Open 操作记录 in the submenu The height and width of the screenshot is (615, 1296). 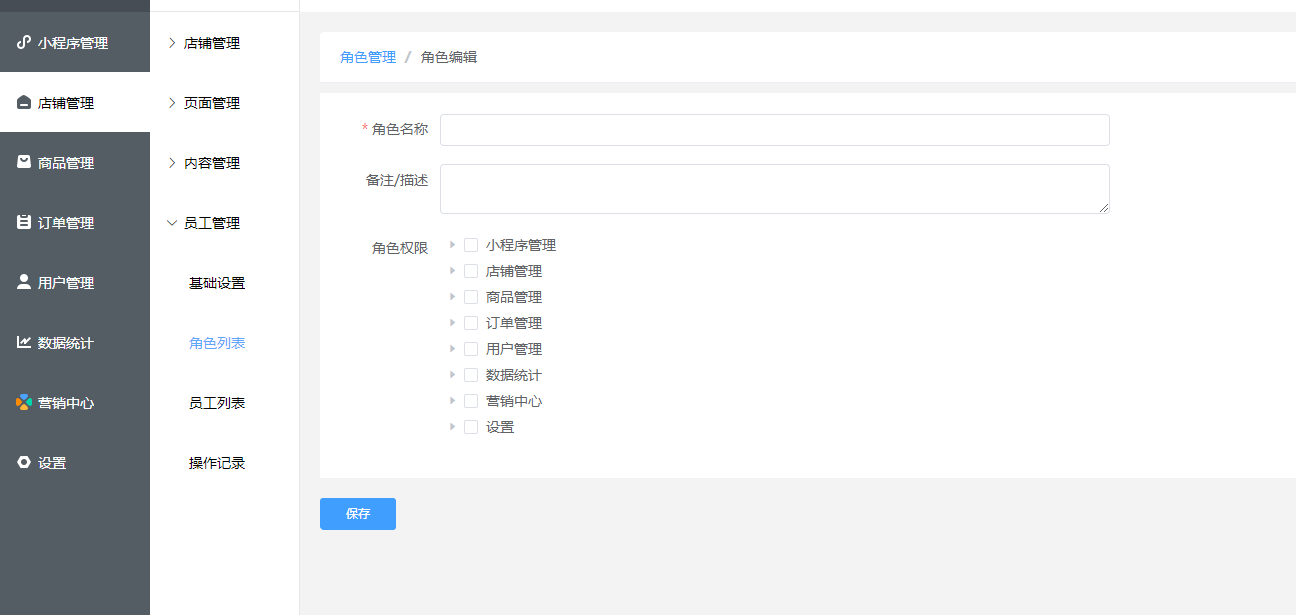pos(217,463)
